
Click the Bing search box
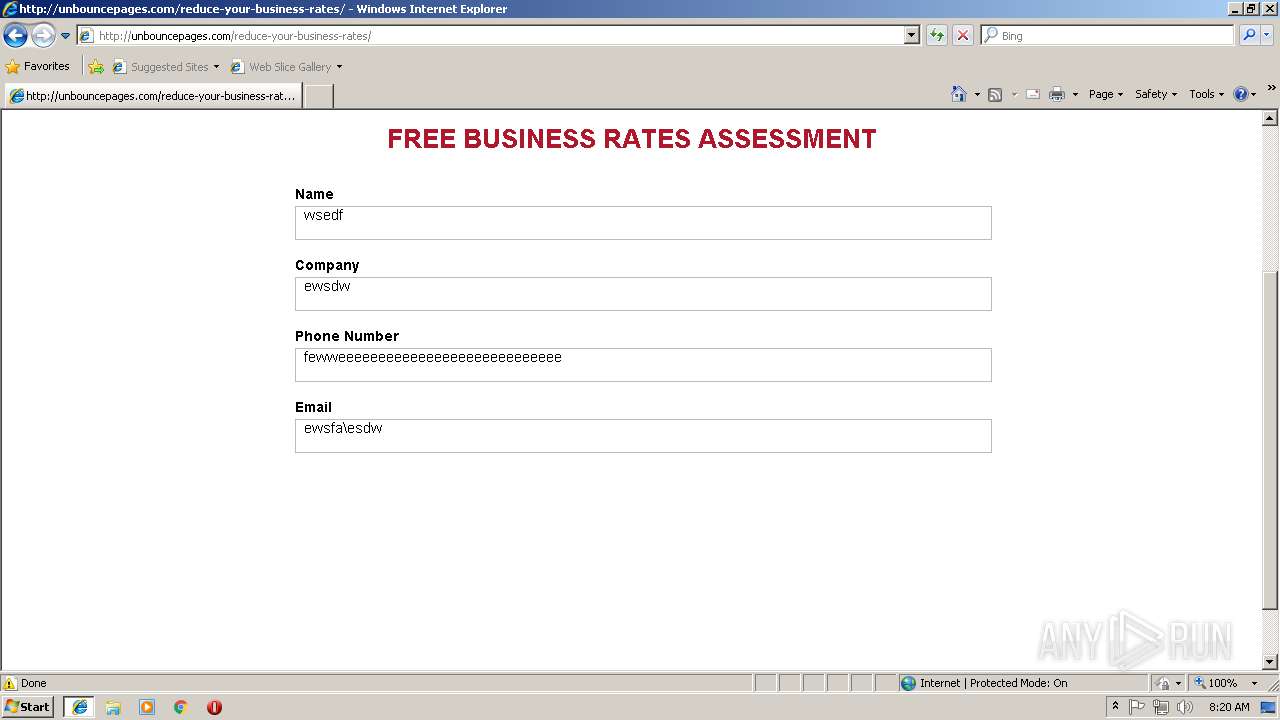point(1108,36)
